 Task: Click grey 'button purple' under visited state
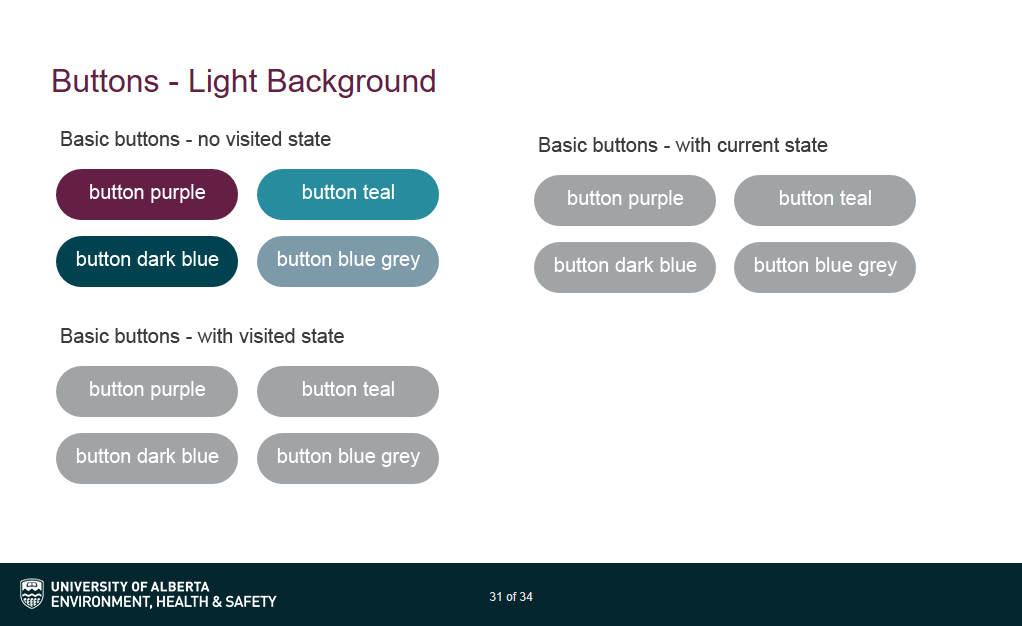tap(147, 391)
